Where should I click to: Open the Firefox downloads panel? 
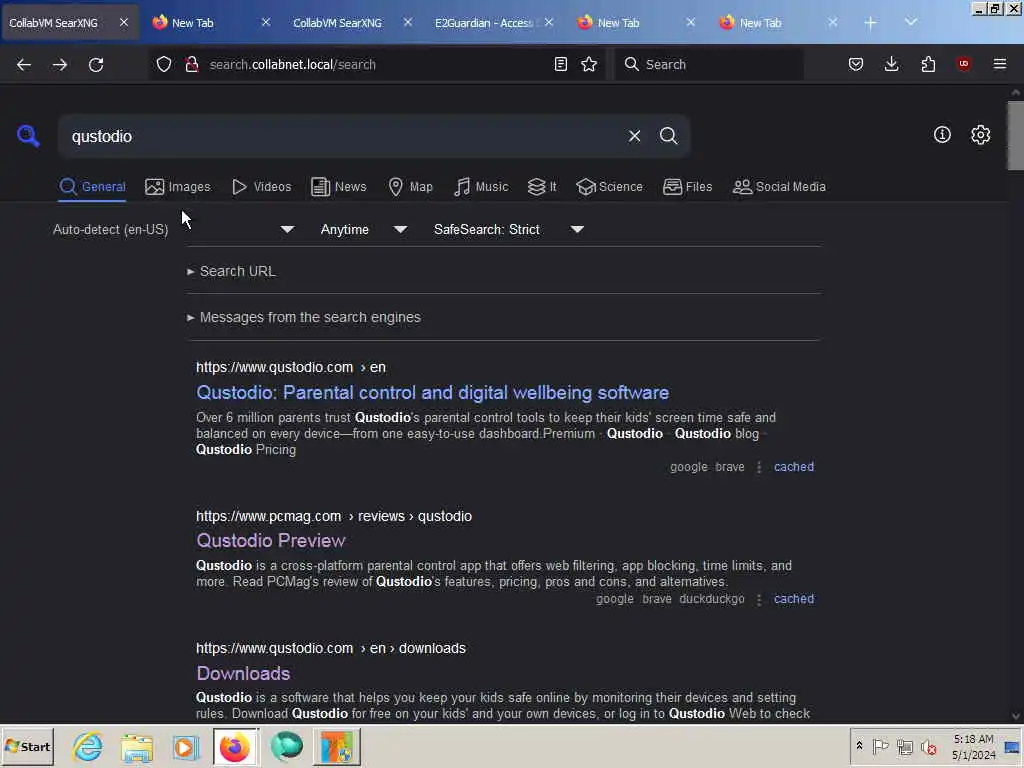[x=891, y=64]
